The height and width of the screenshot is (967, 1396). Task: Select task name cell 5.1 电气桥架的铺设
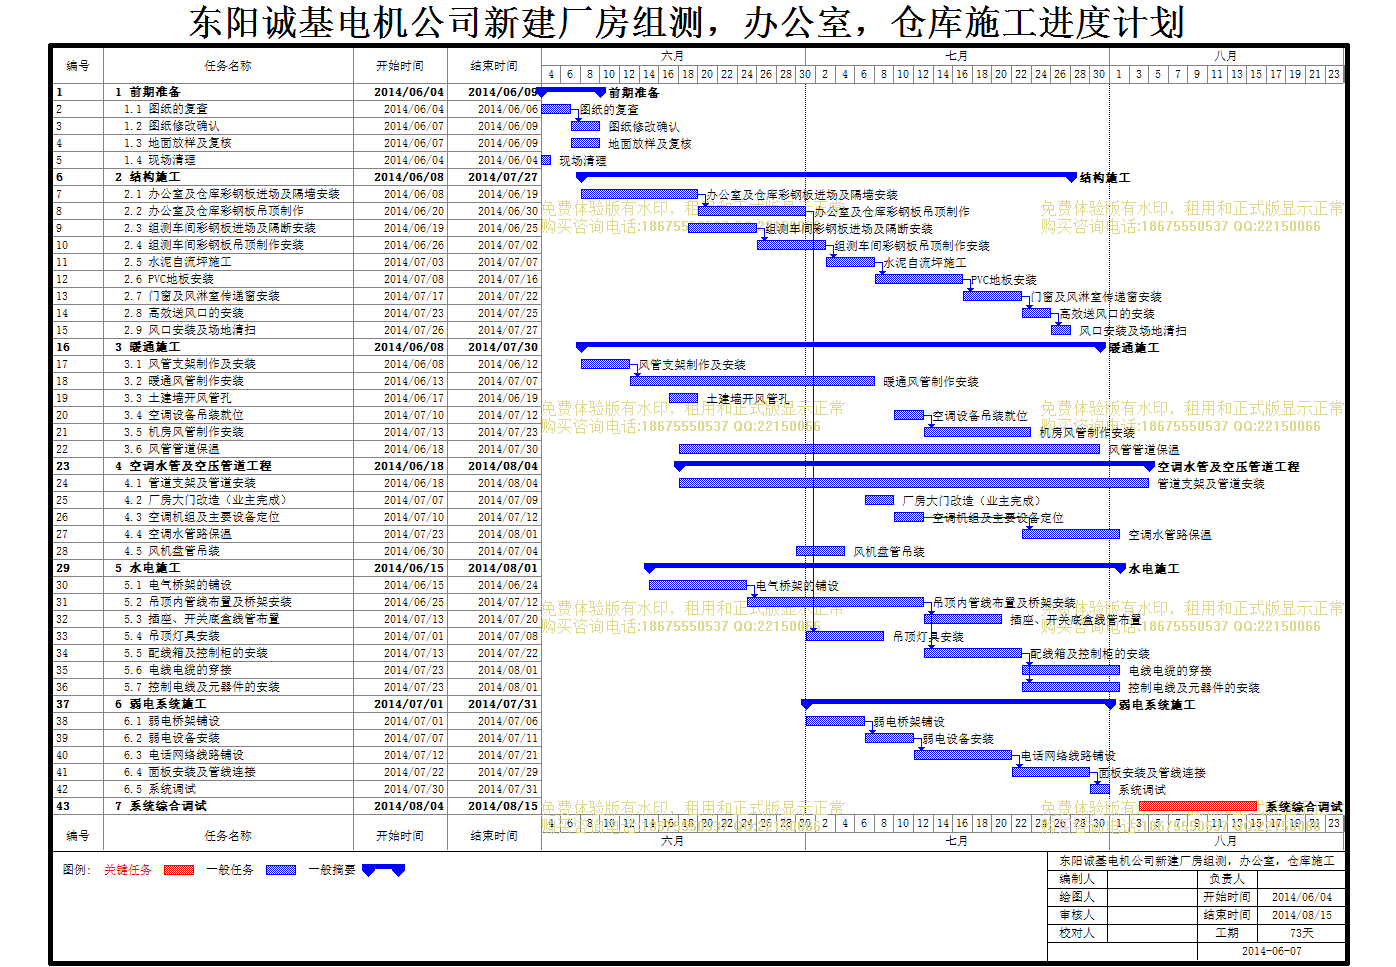click(x=228, y=585)
